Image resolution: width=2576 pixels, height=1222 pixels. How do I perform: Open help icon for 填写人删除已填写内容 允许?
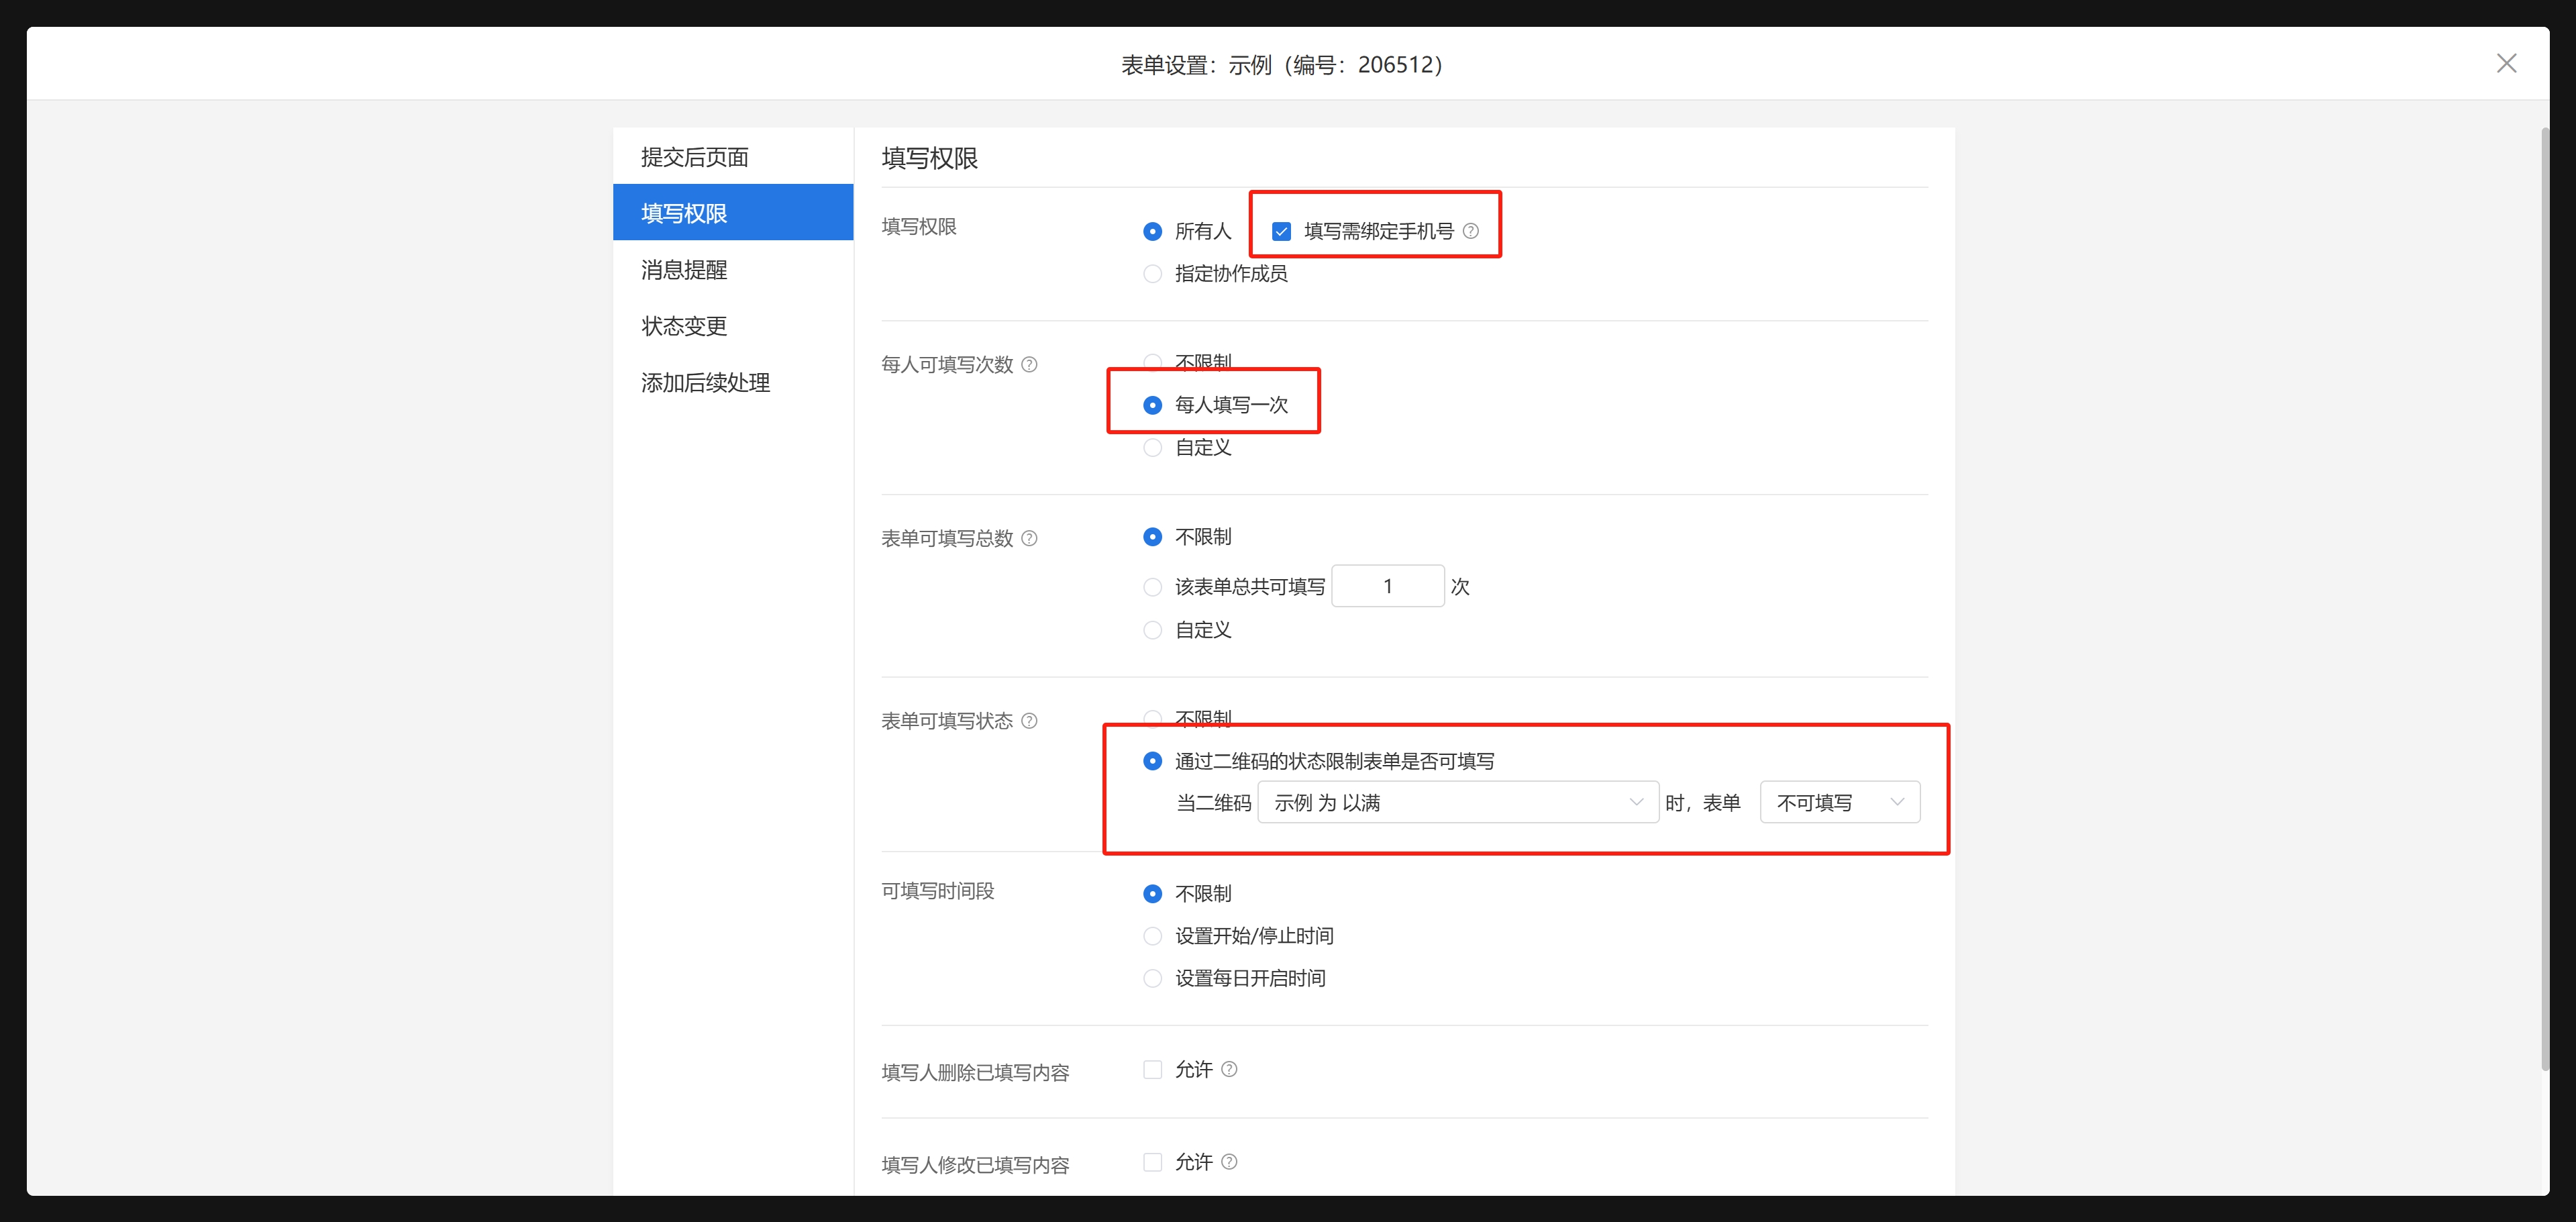(1229, 1069)
